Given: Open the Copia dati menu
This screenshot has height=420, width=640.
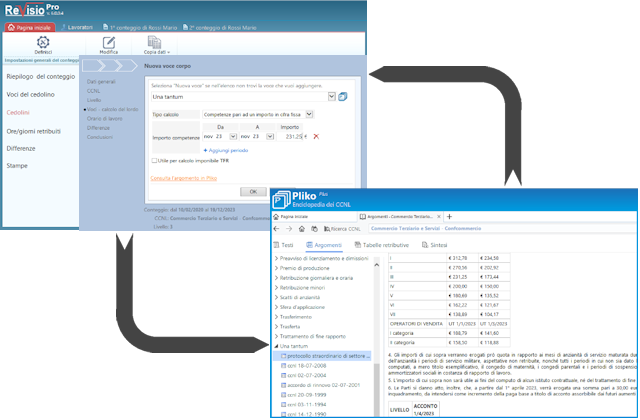Looking at the screenshot, I should click(155, 45).
